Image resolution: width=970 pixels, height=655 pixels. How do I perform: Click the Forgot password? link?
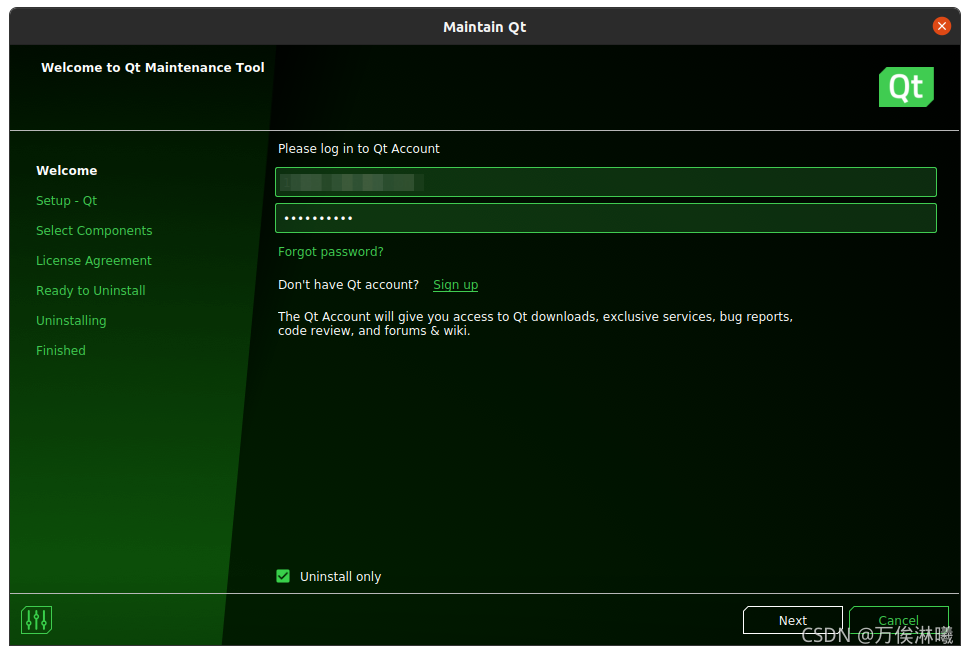tap(330, 252)
